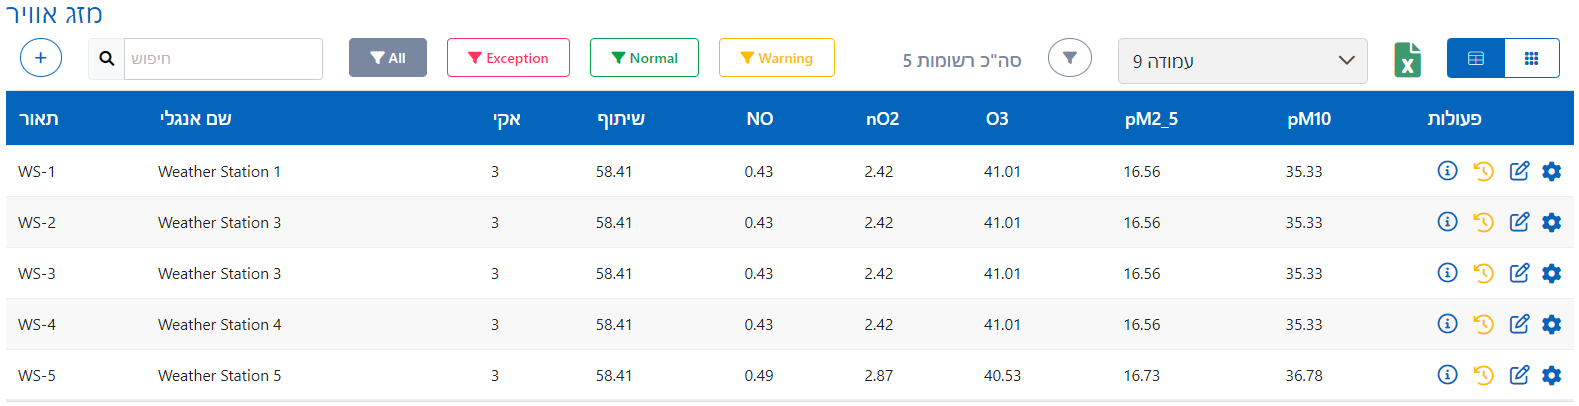Viewport: 1579px width, 406px height.
Task: Sort by pM10 column header
Action: [1309, 119]
